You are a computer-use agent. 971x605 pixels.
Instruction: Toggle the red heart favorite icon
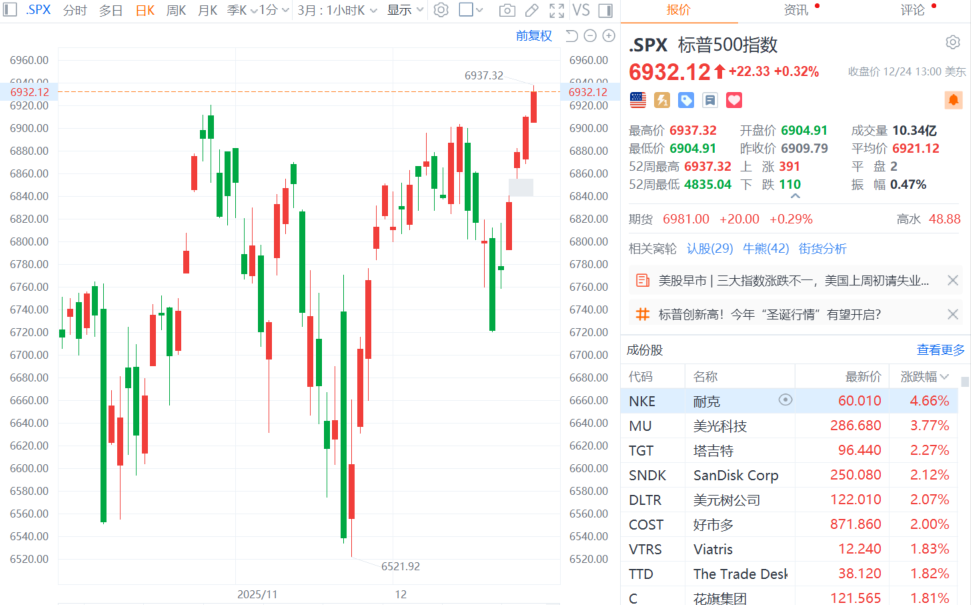(x=734, y=100)
